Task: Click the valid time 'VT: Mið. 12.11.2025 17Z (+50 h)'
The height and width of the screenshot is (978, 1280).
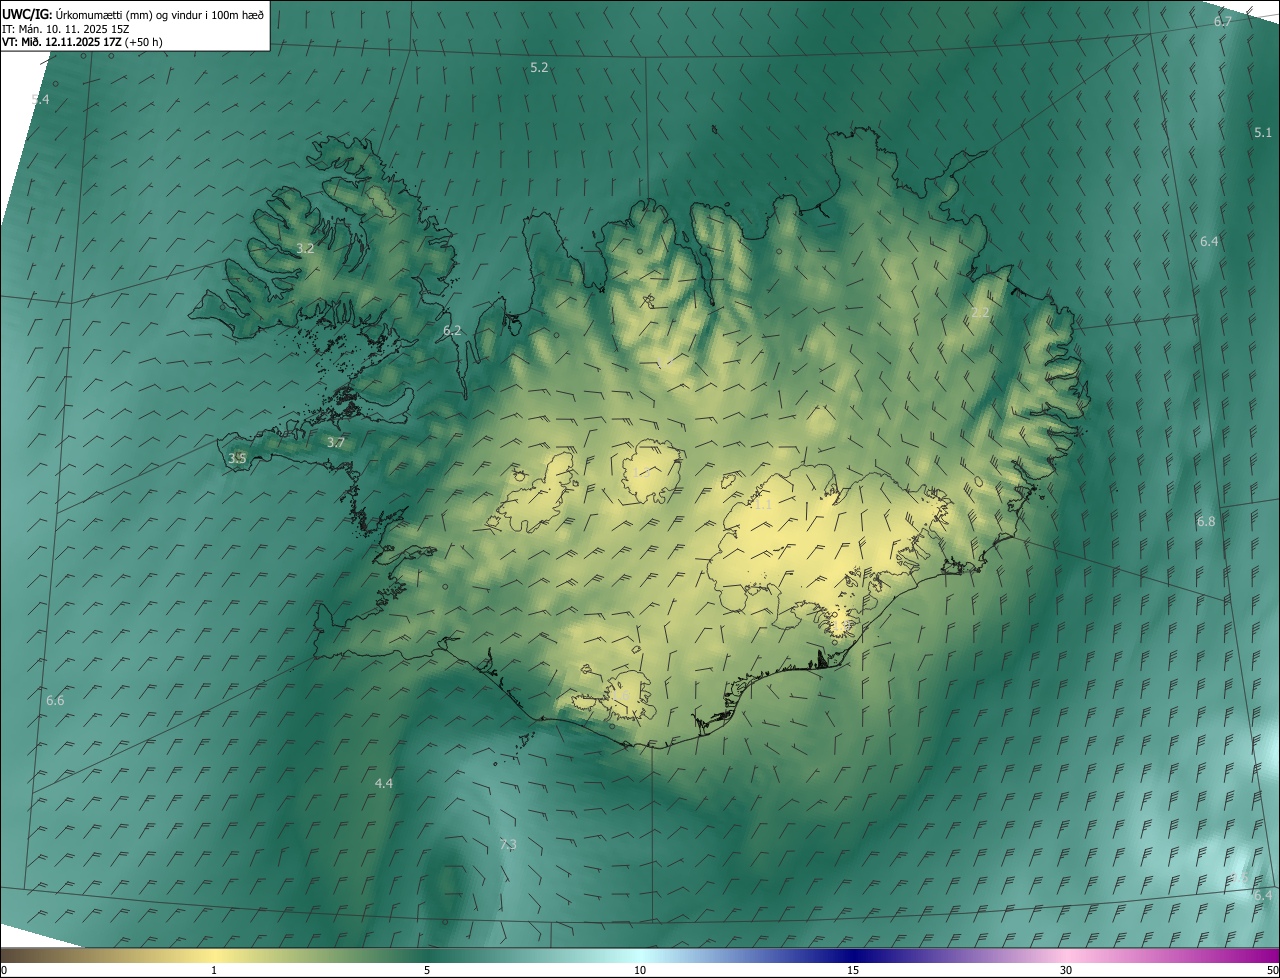Action: pyautogui.click(x=82, y=42)
